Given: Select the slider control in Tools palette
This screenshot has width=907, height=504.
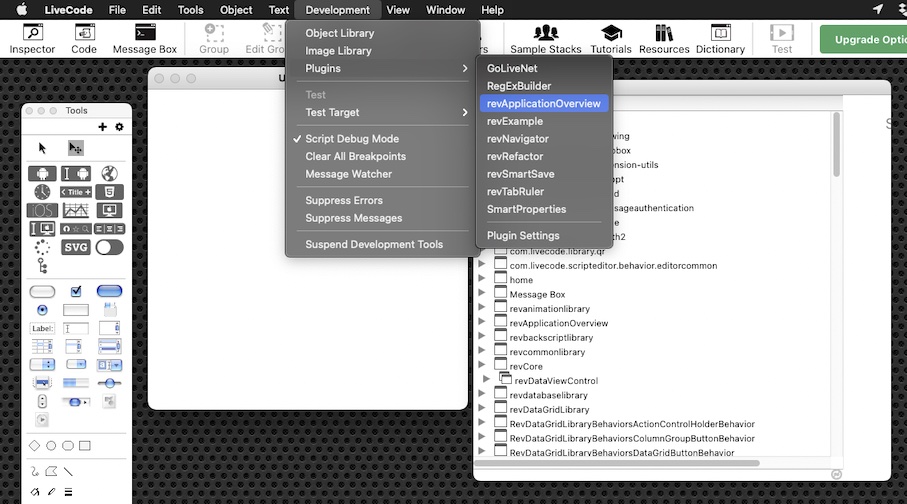Looking at the screenshot, I should click(x=109, y=383).
